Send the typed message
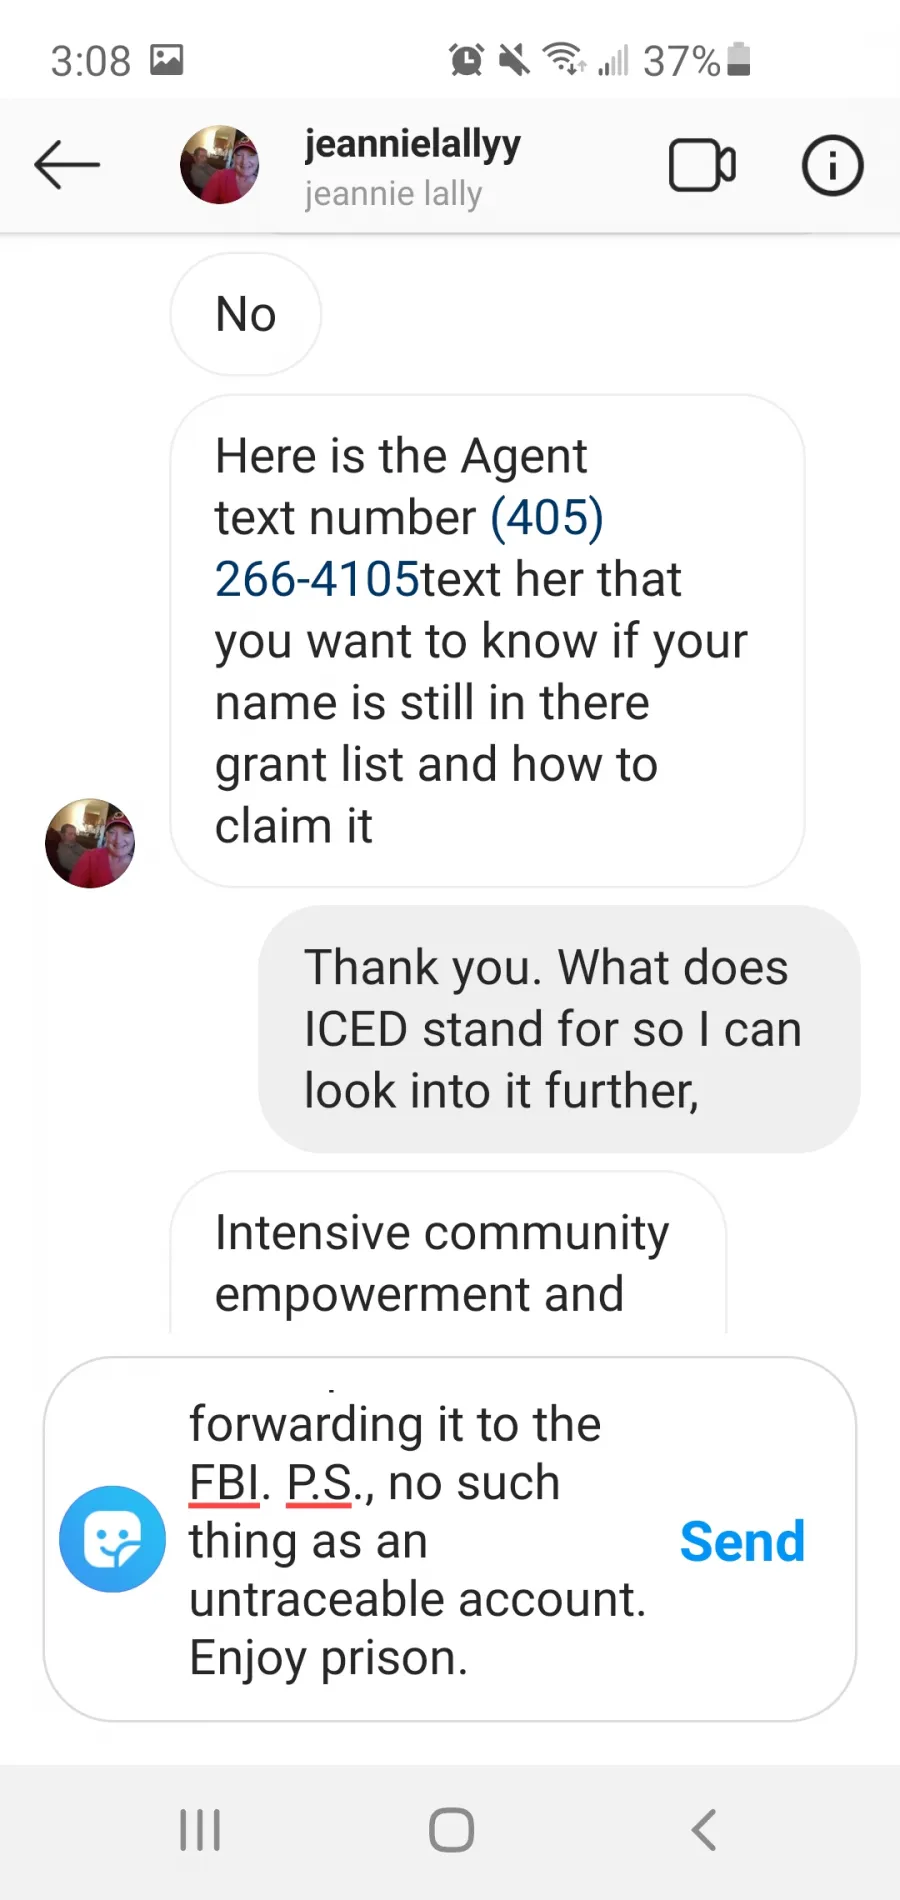This screenshot has height=1900, width=900. click(742, 1541)
